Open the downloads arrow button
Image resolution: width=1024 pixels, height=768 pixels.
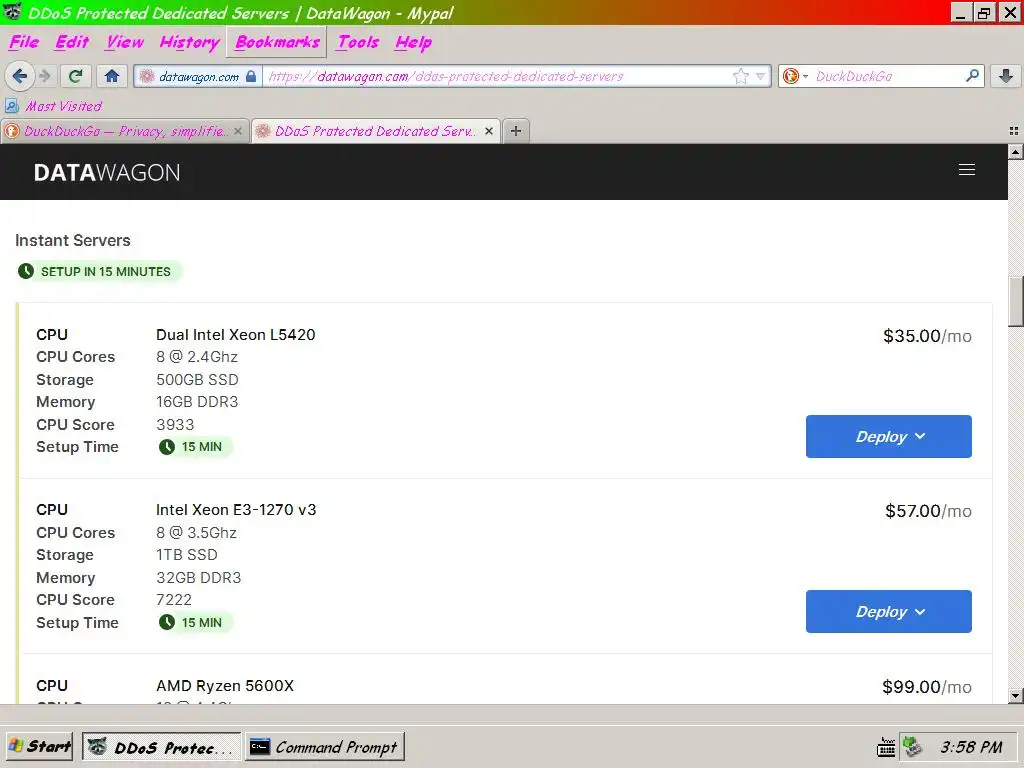pos(1006,76)
